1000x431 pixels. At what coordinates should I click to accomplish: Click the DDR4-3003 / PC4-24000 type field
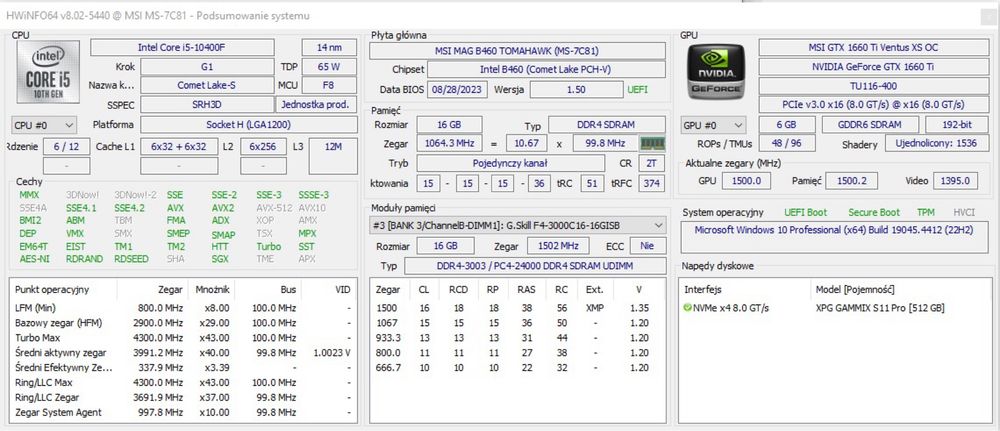point(534,266)
